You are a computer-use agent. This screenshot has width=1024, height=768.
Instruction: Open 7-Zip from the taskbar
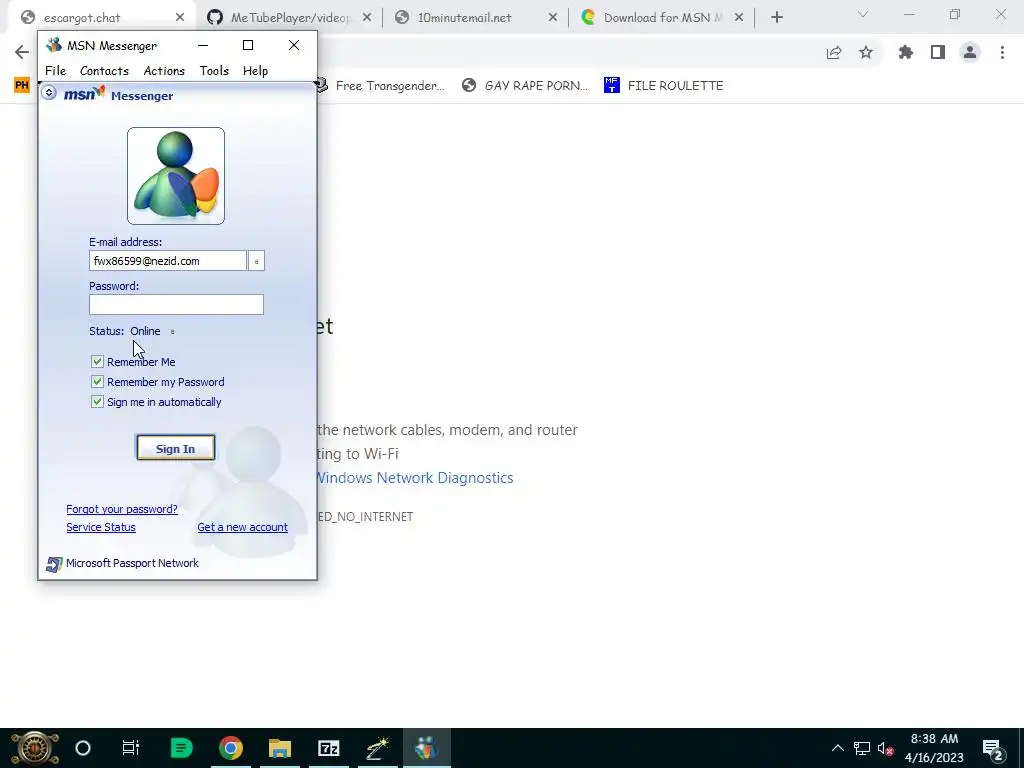tap(328, 748)
